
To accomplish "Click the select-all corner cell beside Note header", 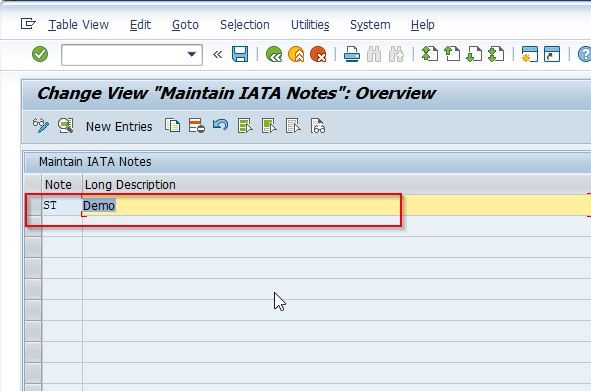I will click(33, 184).
